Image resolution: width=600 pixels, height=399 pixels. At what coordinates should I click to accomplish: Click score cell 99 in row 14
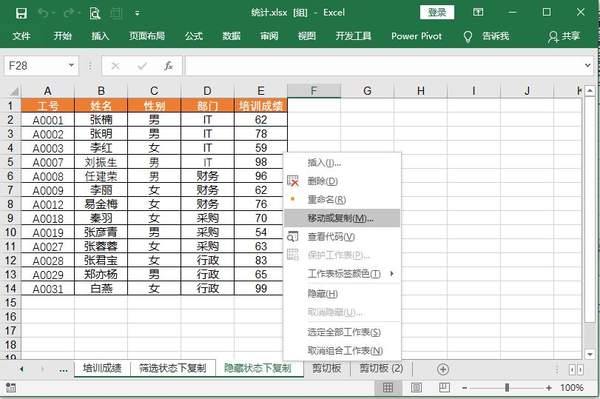261,288
